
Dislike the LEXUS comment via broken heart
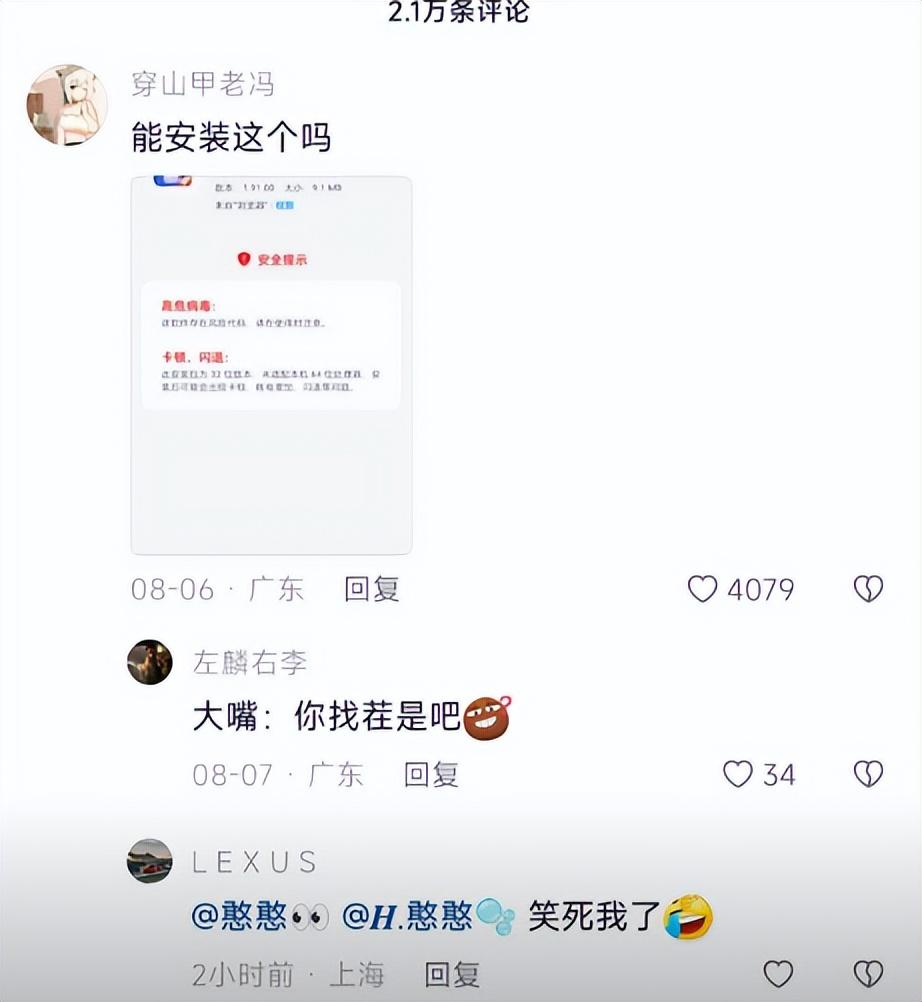coord(868,974)
